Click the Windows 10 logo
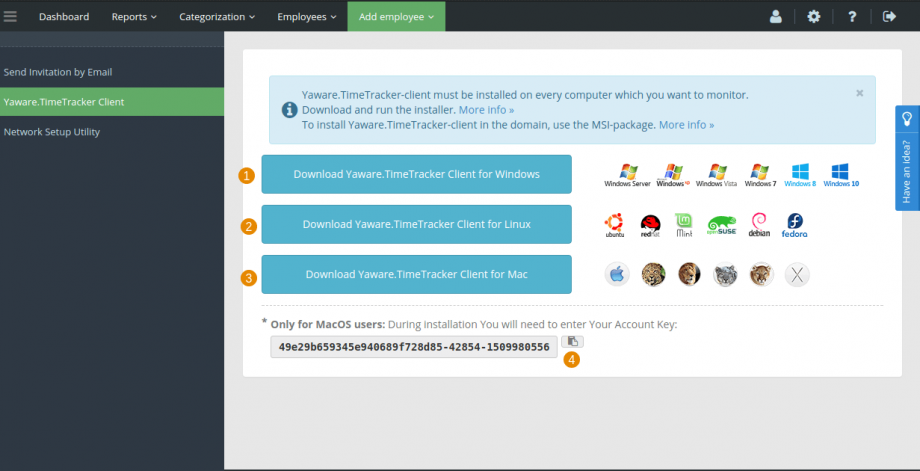 coord(841,175)
